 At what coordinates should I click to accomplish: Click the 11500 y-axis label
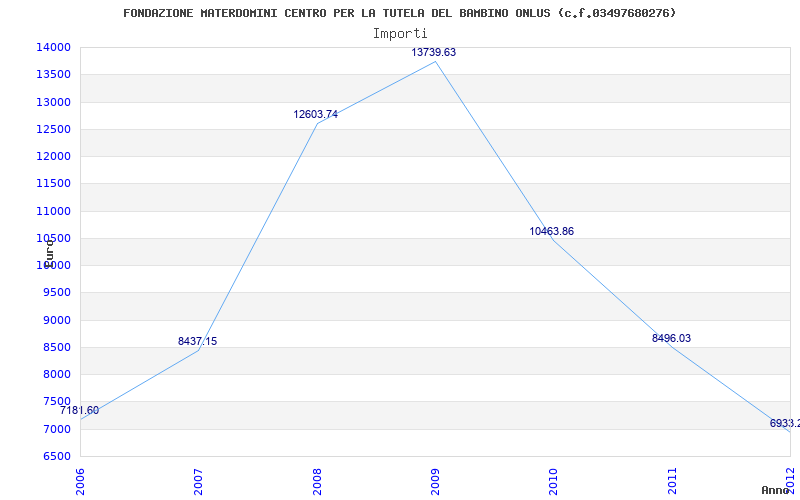coord(53,184)
